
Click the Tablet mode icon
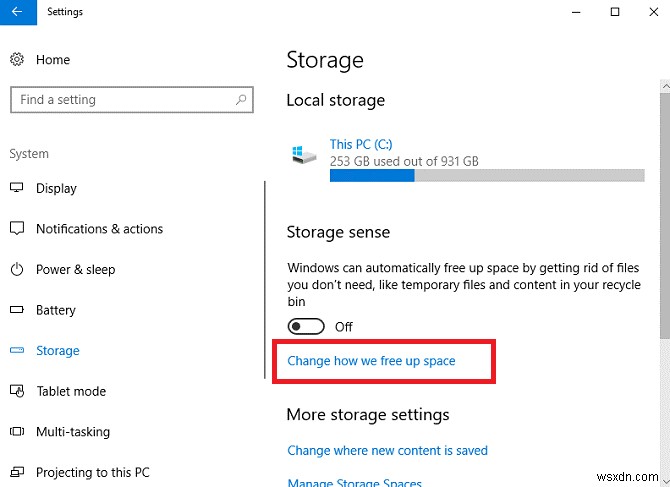17,391
